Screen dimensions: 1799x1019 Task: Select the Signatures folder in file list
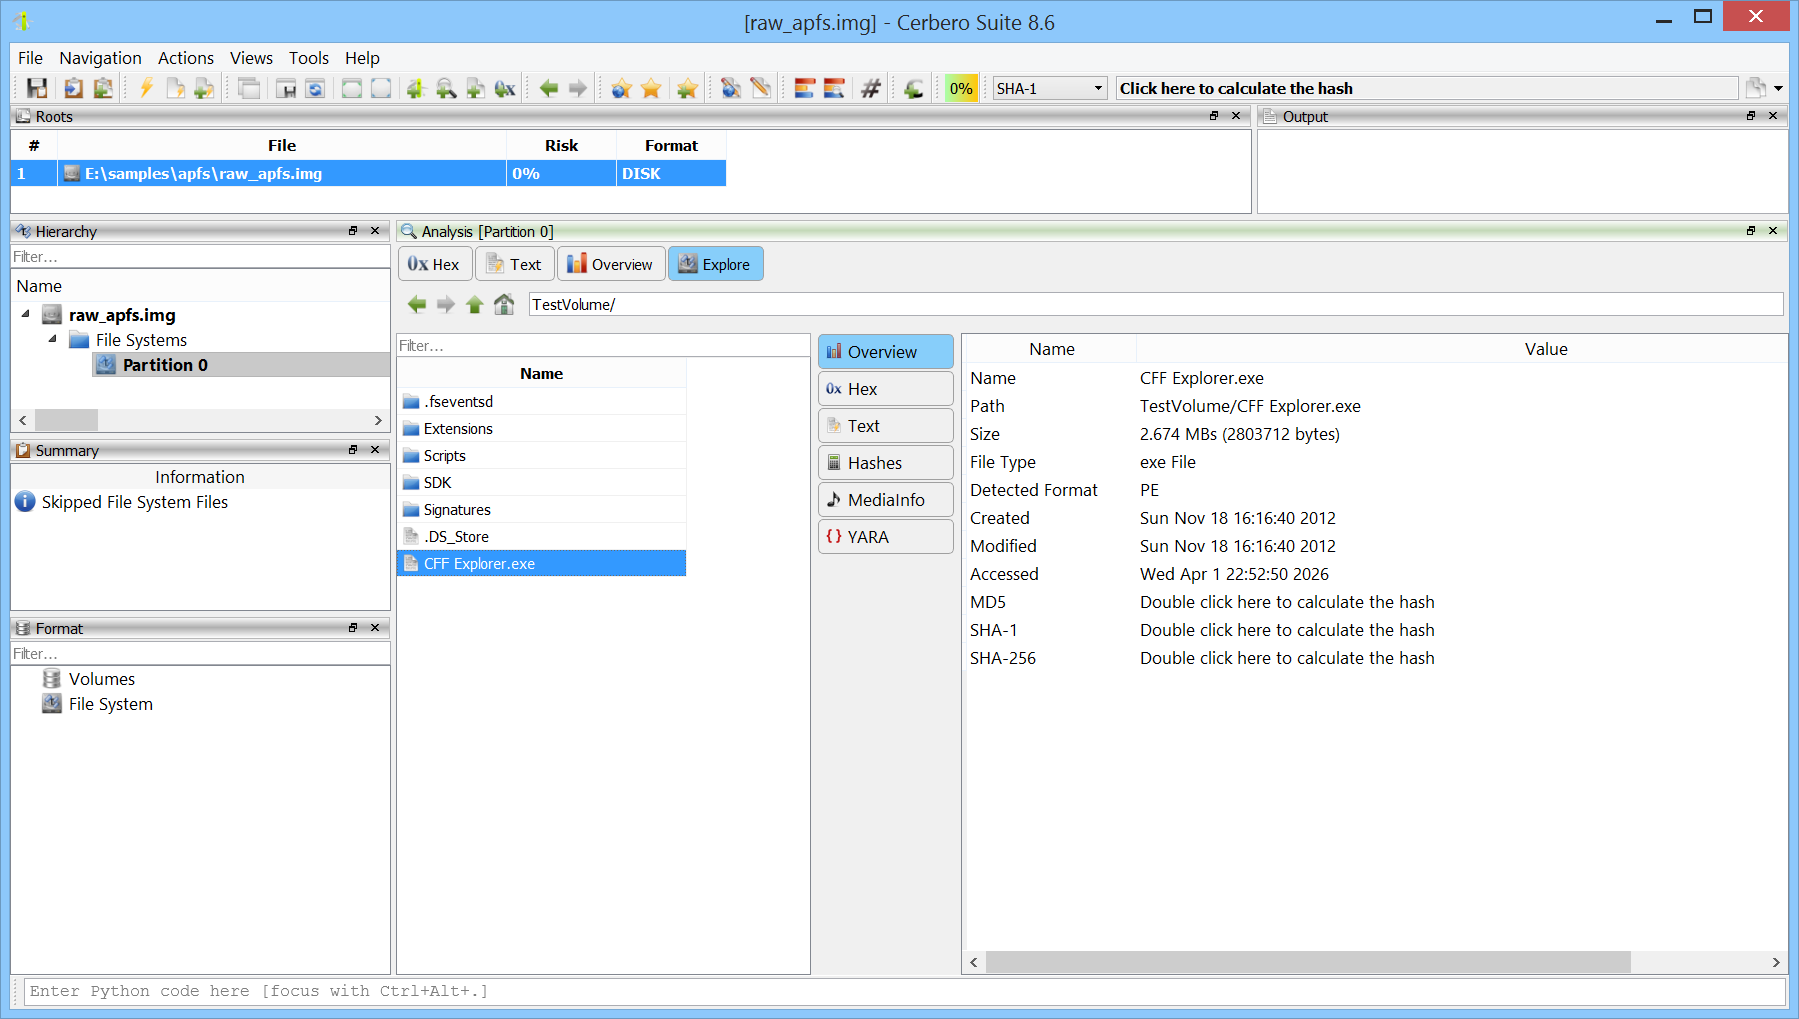pyautogui.click(x=457, y=510)
